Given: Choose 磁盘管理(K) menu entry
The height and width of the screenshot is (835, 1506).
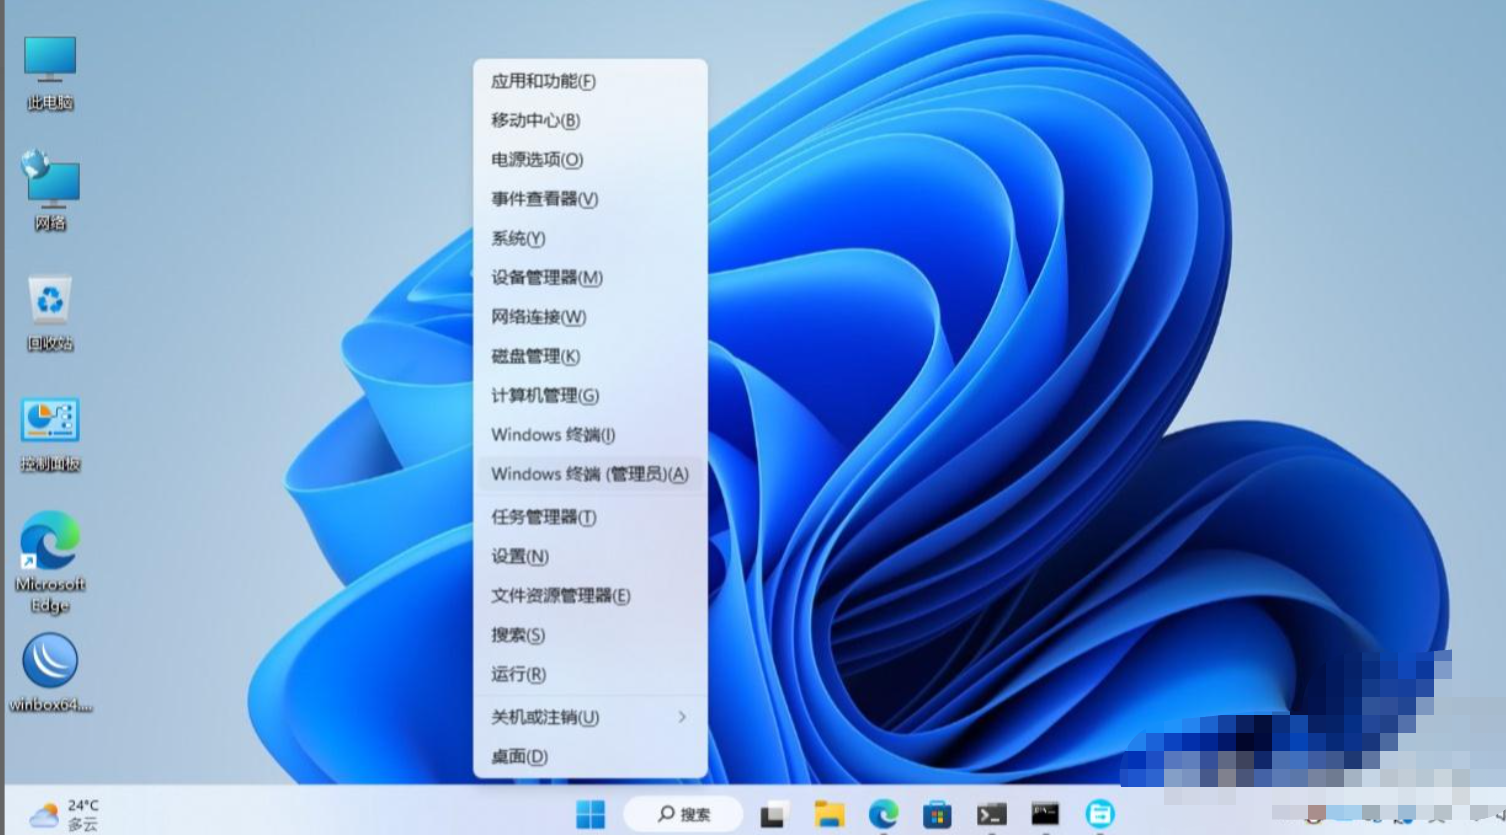Looking at the screenshot, I should point(535,356).
